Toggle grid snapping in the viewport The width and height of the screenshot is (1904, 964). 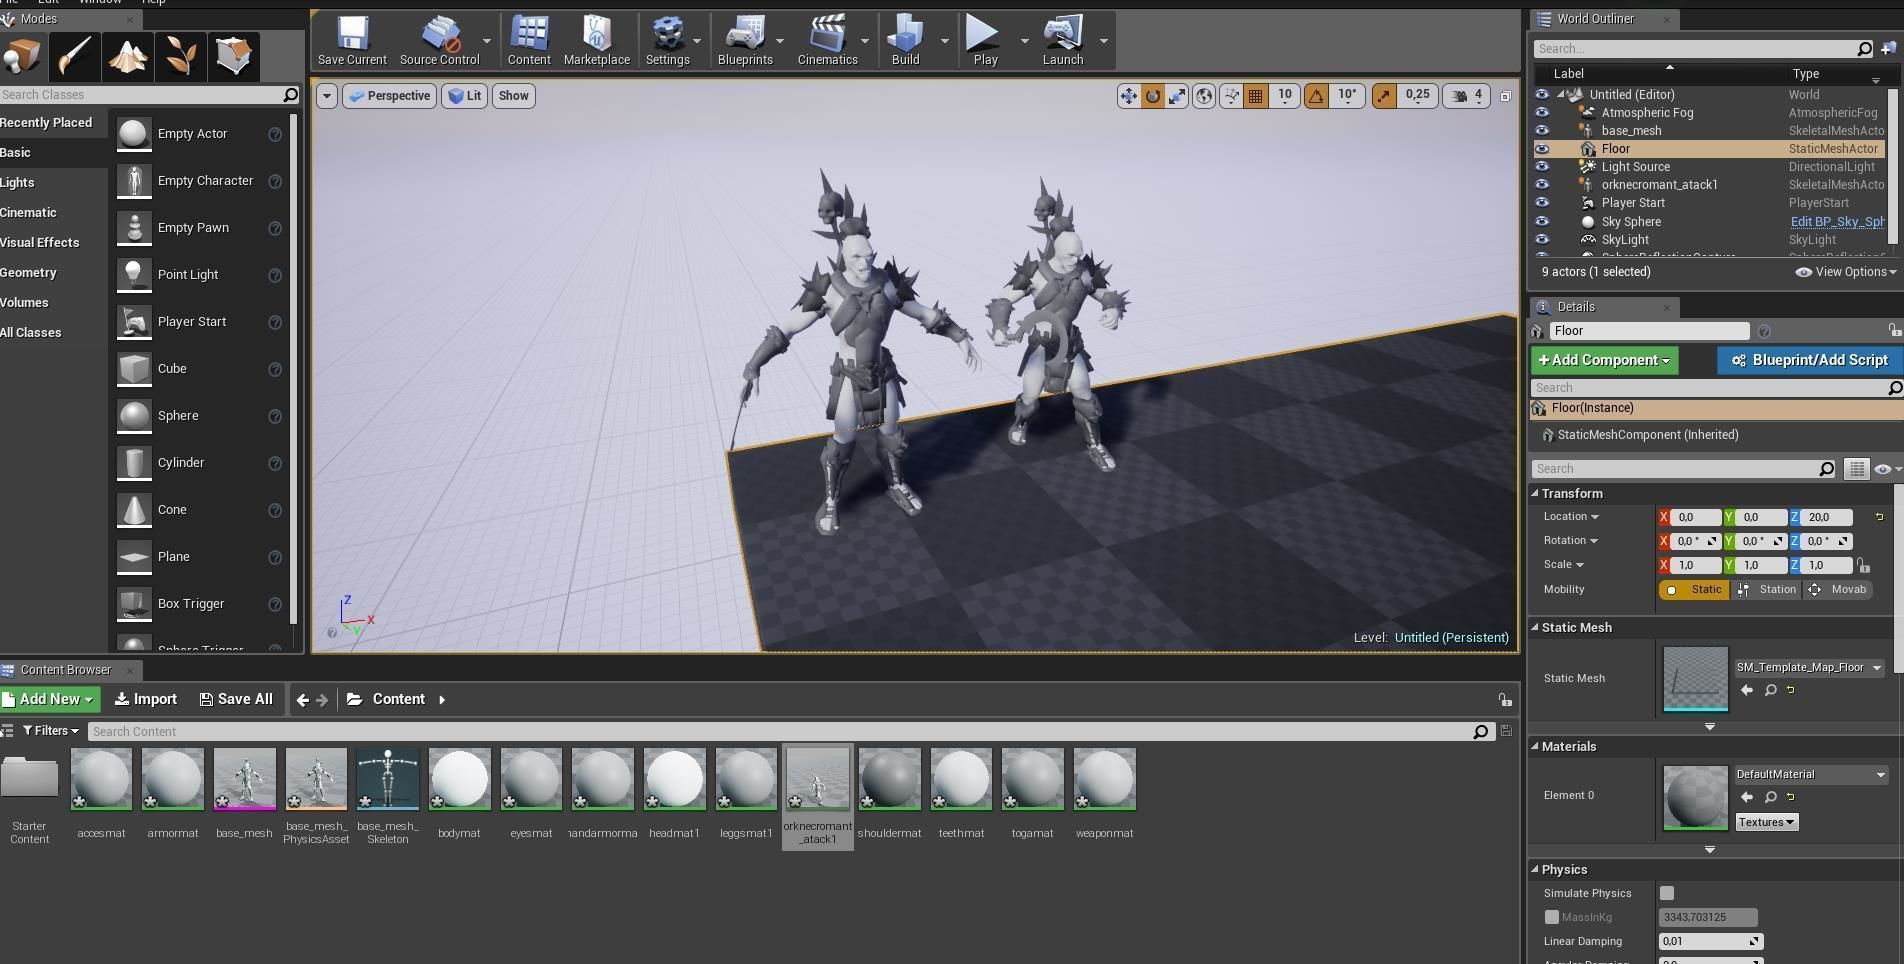point(1255,96)
